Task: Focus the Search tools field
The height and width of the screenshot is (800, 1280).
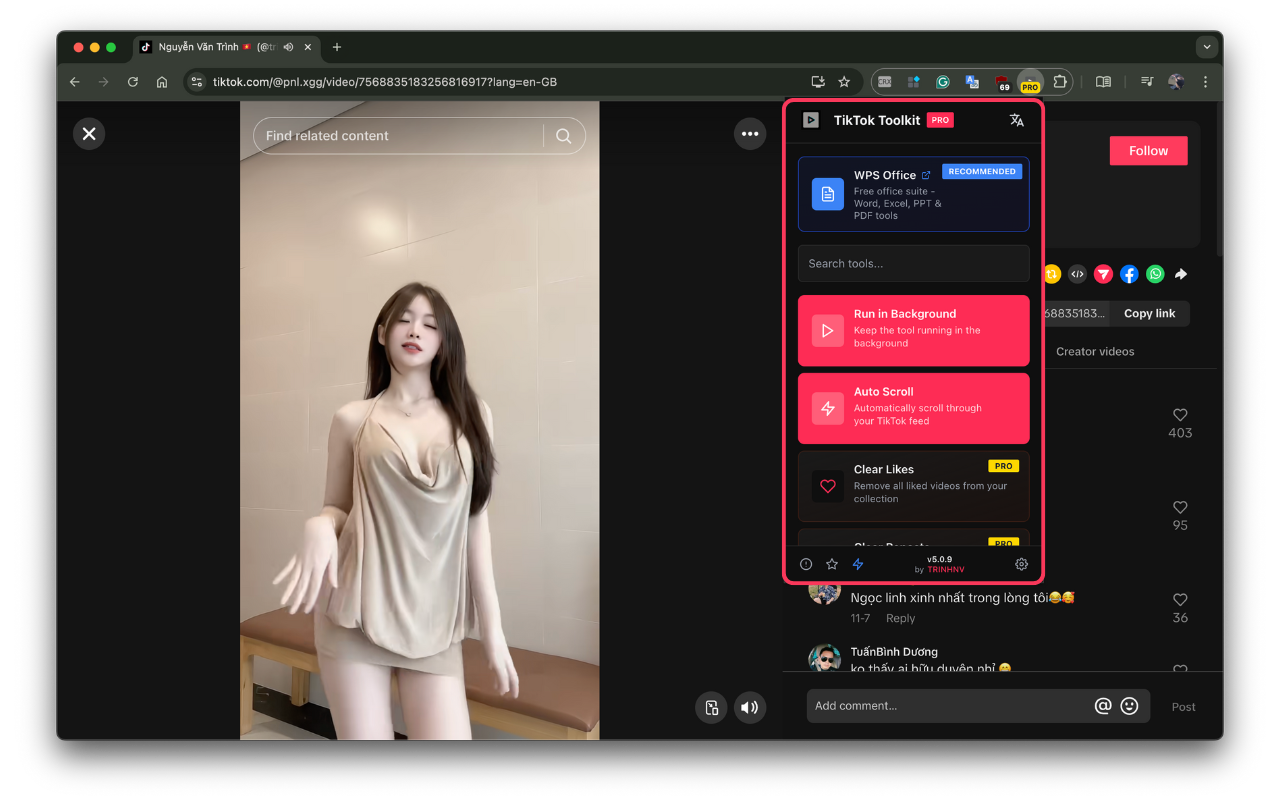Action: pyautogui.click(x=914, y=264)
